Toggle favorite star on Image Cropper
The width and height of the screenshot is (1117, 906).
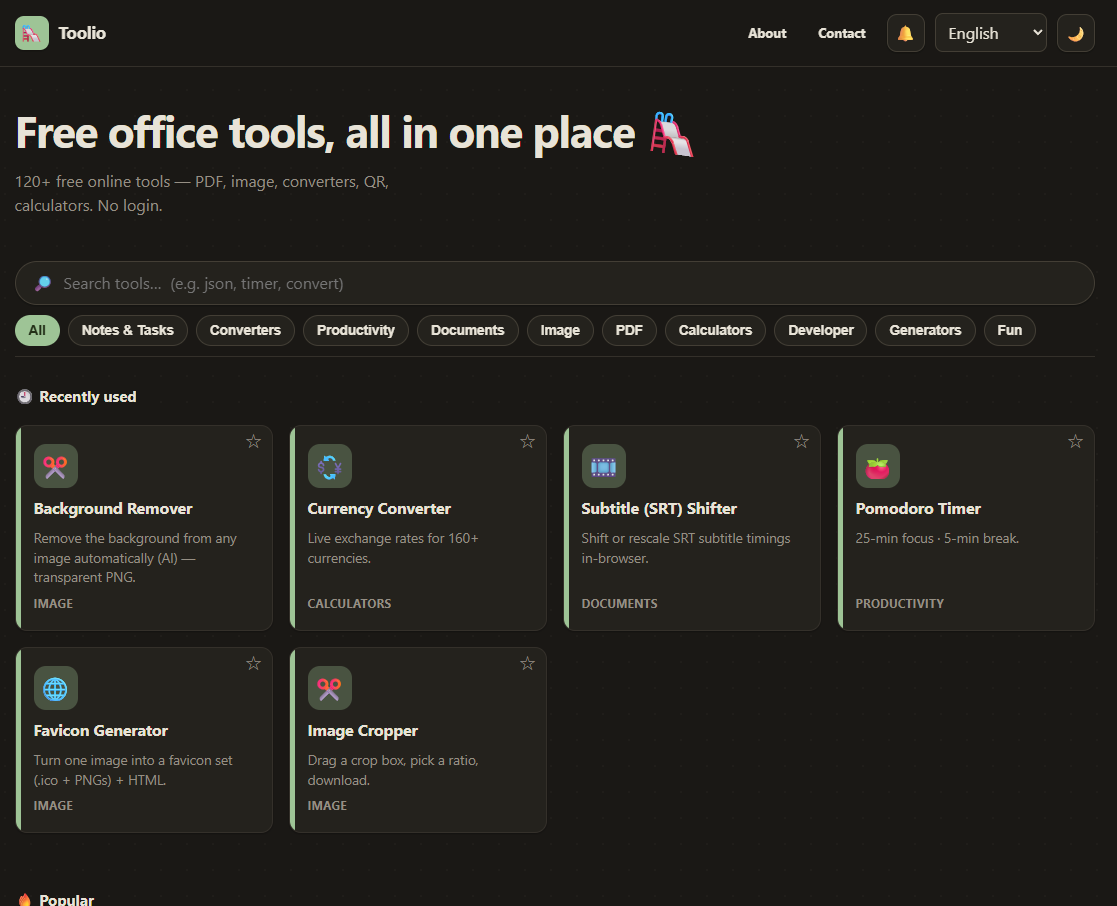pos(527,663)
